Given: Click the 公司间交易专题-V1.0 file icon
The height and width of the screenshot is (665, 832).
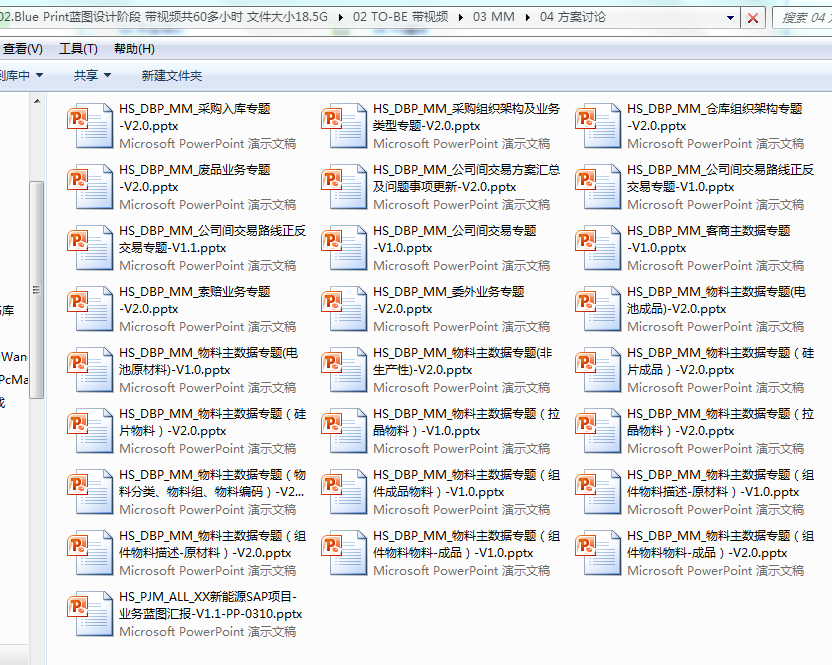Looking at the screenshot, I should pos(344,248).
